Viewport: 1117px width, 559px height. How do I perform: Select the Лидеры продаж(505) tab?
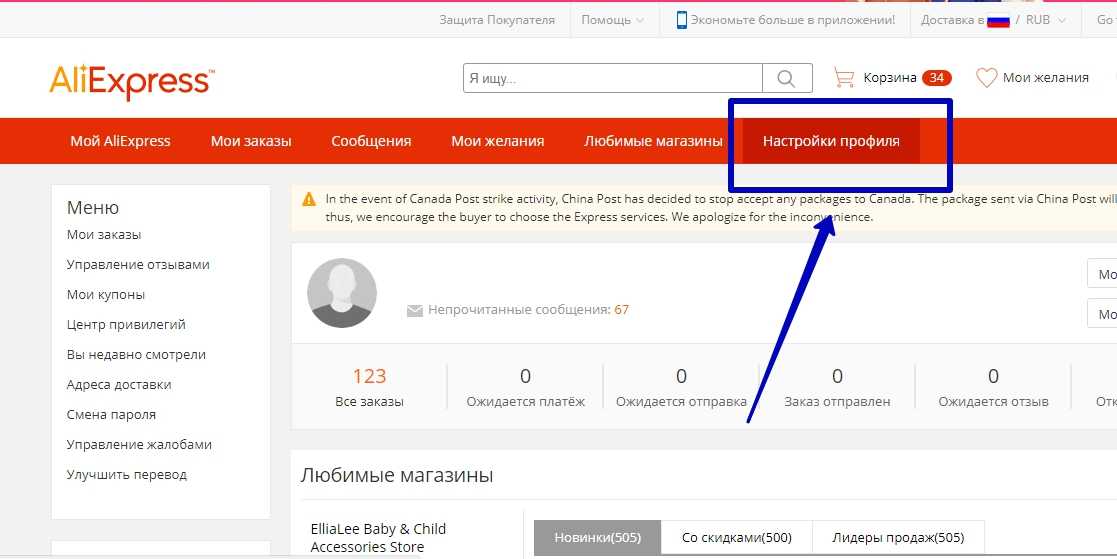click(x=898, y=538)
